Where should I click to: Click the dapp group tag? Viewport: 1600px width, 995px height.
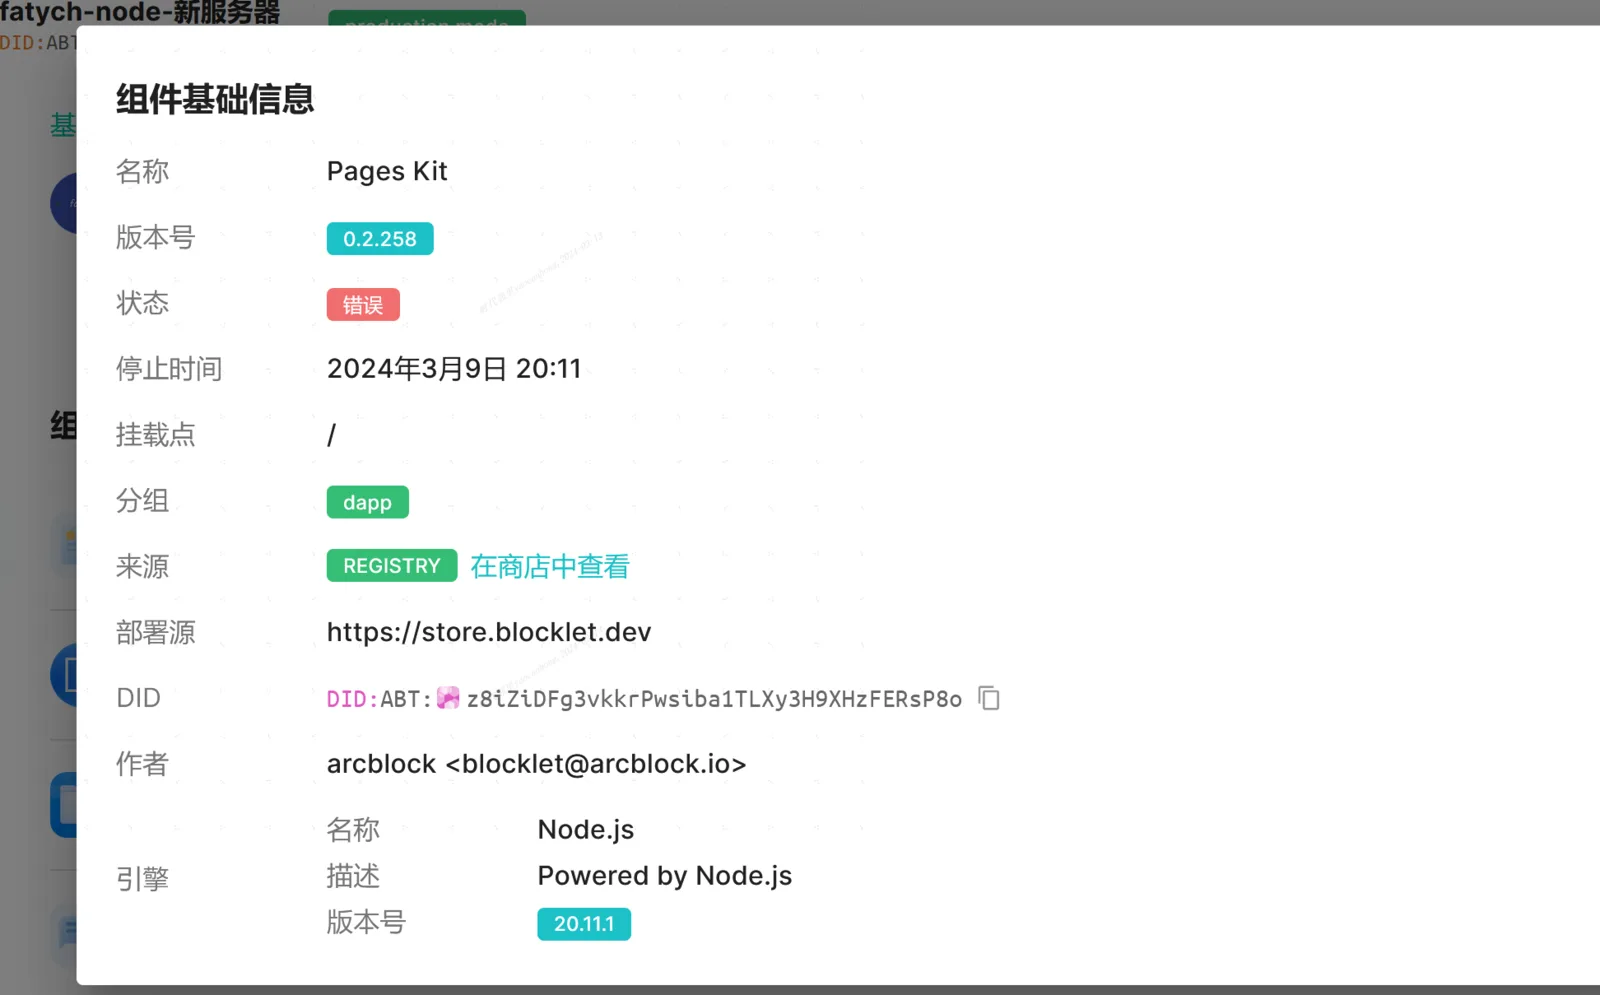pos(367,502)
